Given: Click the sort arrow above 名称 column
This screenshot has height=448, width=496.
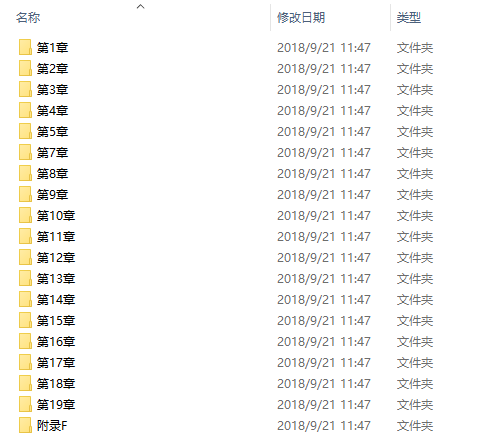Looking at the screenshot, I should (x=141, y=6).
